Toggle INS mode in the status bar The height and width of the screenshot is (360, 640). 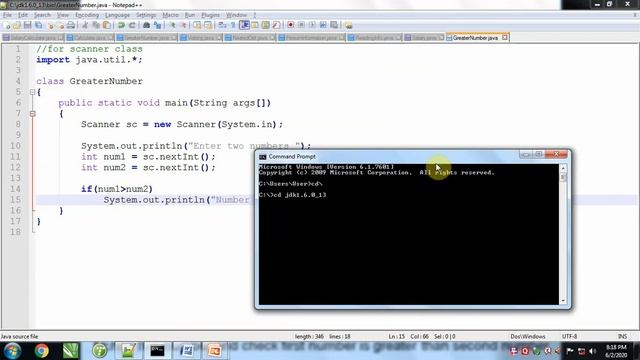click(622, 337)
